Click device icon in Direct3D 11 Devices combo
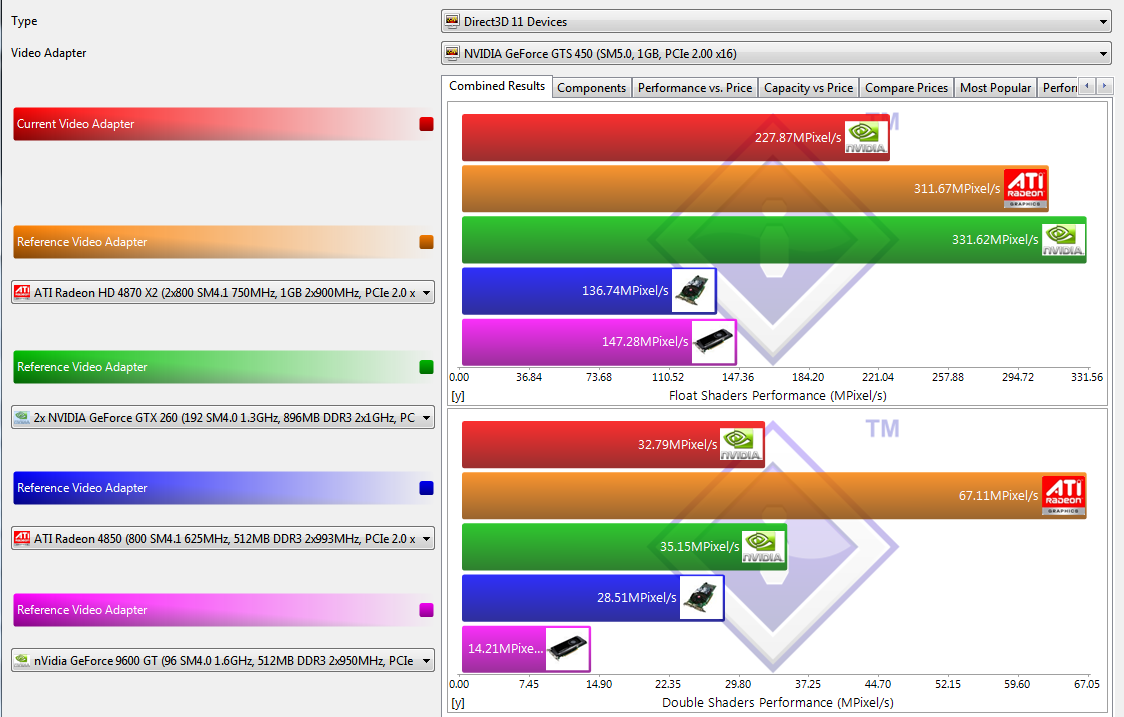1124x717 pixels. [x=452, y=22]
